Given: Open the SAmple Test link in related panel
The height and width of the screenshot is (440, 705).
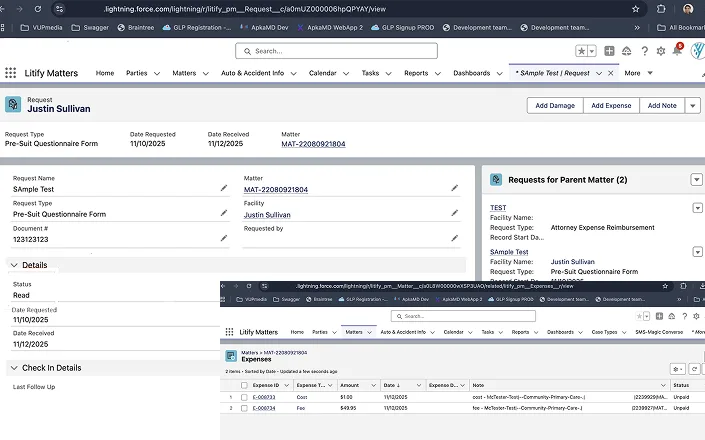Looking at the screenshot, I should 509,252.
